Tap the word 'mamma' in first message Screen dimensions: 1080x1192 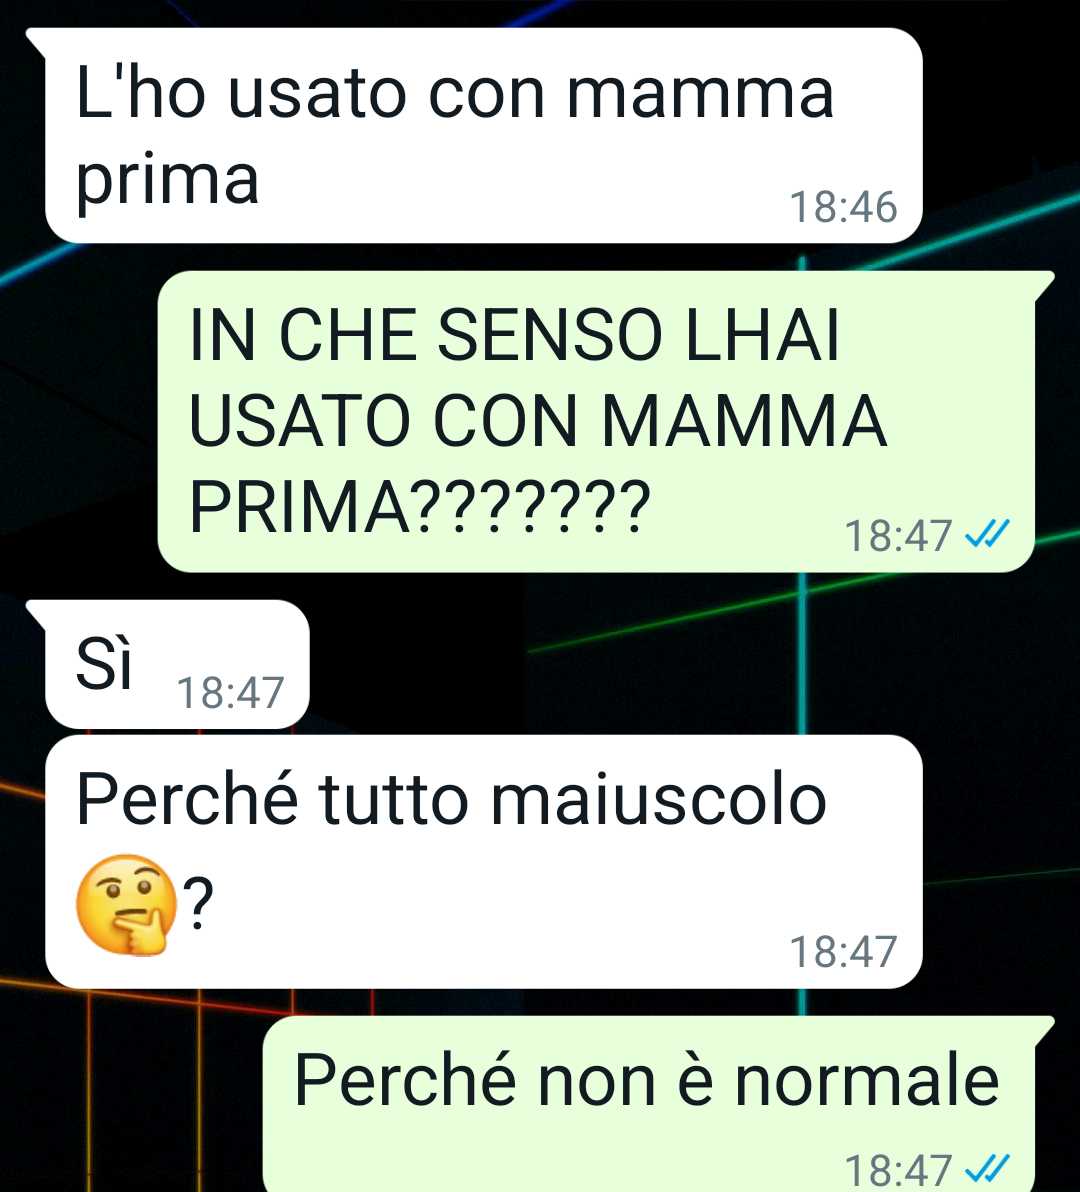tap(700, 94)
